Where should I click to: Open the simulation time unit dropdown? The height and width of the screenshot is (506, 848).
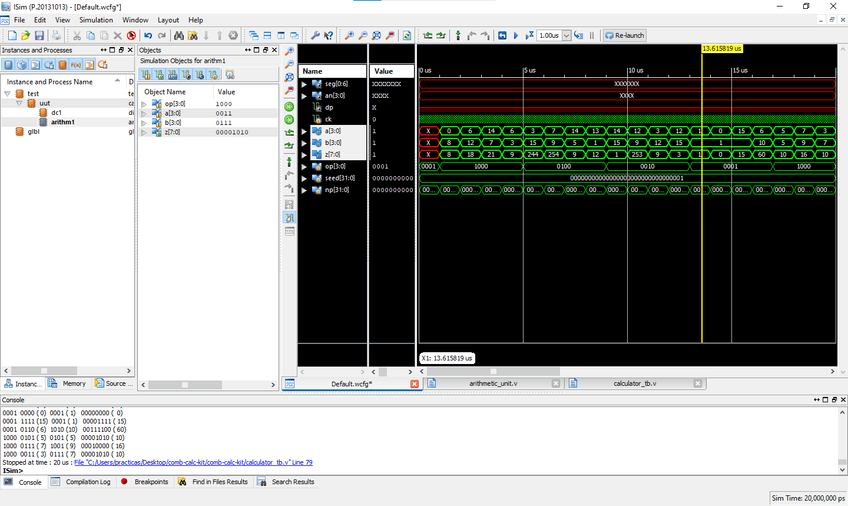pyautogui.click(x=566, y=35)
